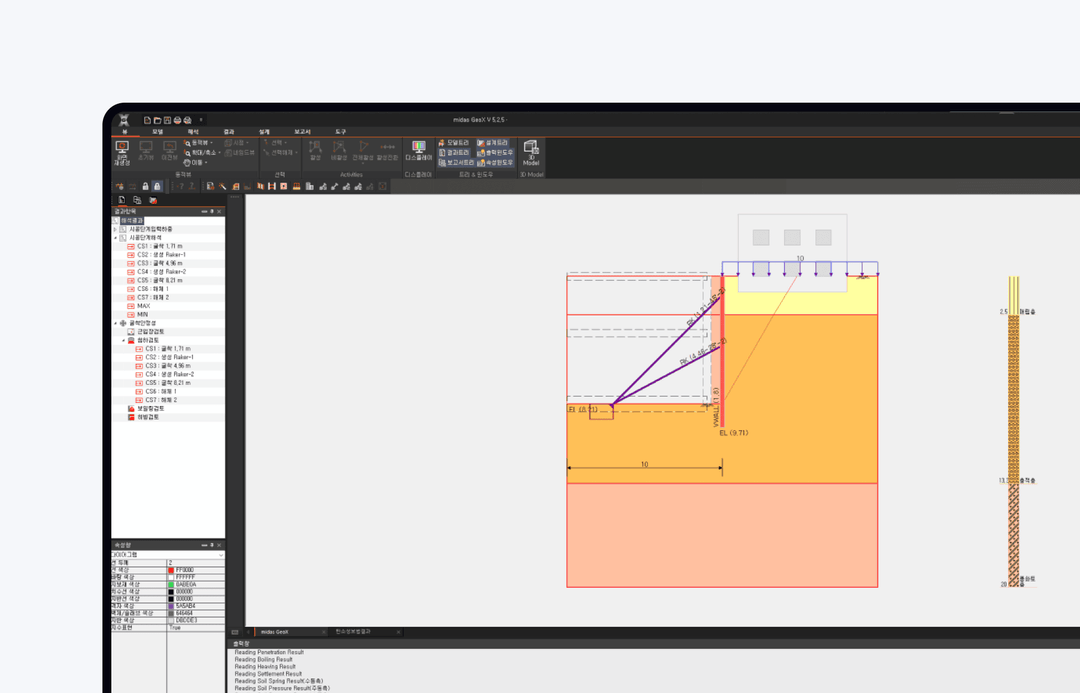Toggle the 속성윈도우 window button
The height and width of the screenshot is (693, 1080).
click(495, 163)
